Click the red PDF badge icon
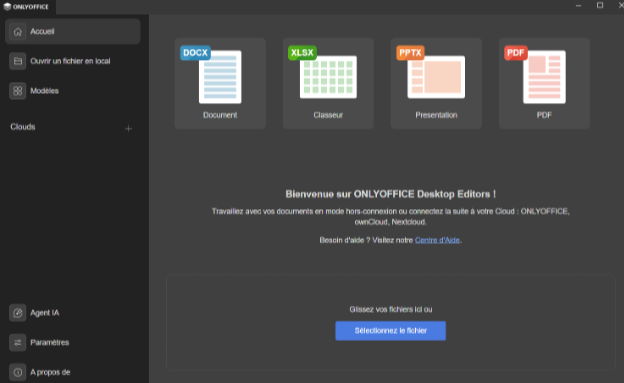This screenshot has height=383, width=624. coord(516,53)
